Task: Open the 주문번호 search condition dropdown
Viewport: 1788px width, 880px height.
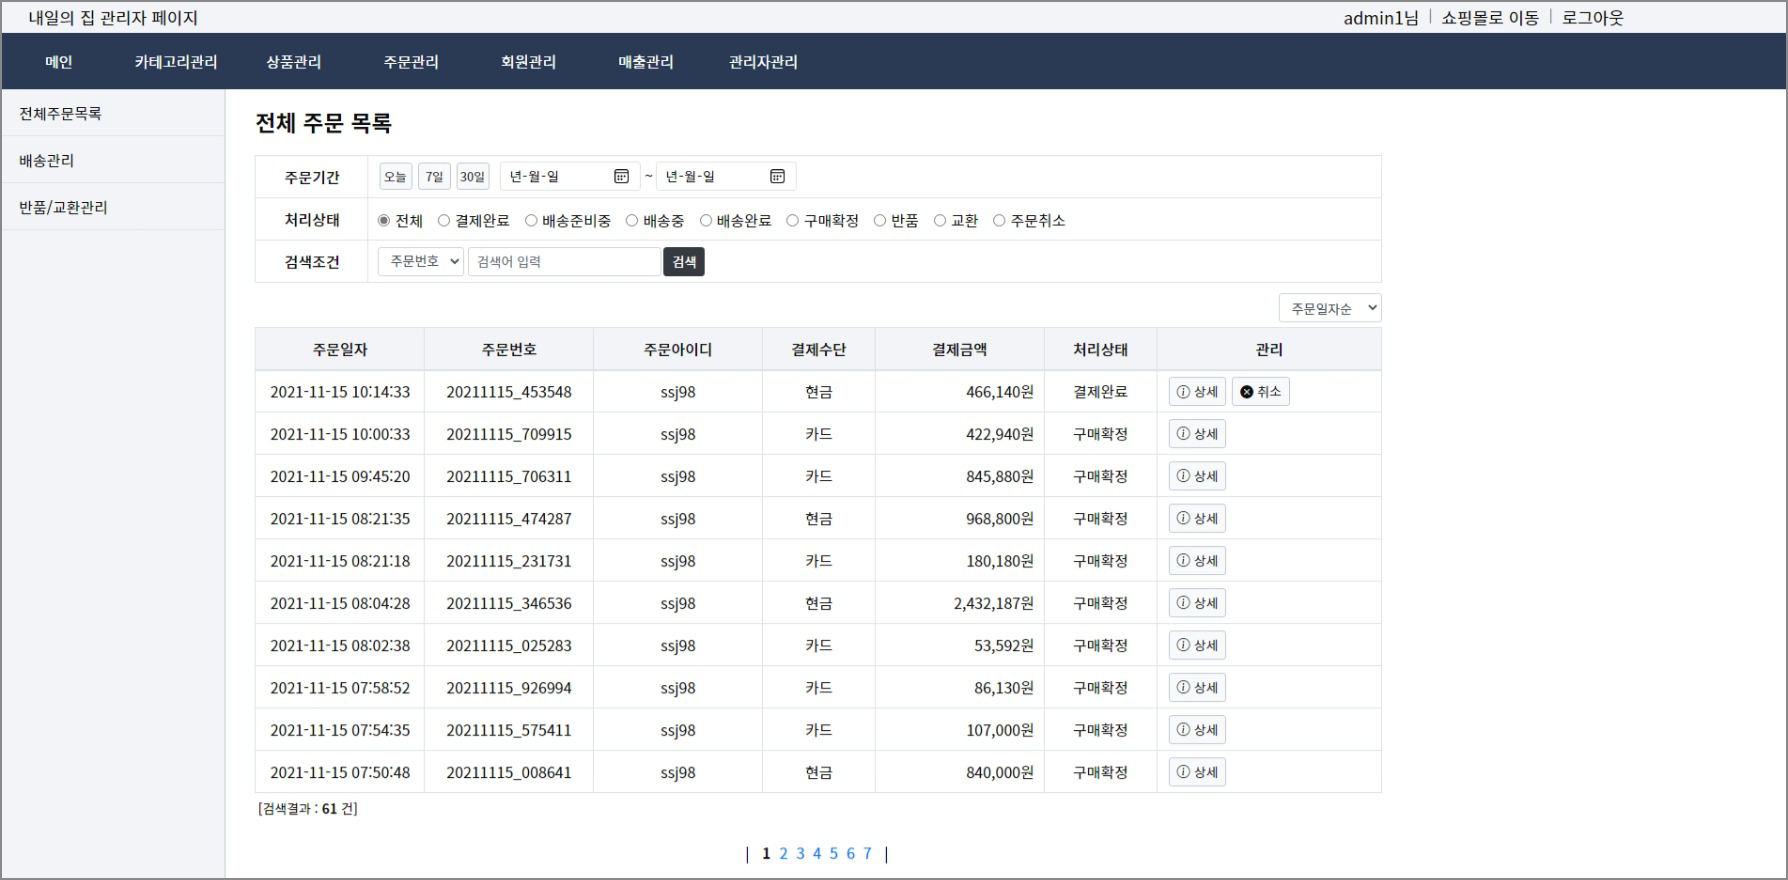Action: (x=421, y=262)
